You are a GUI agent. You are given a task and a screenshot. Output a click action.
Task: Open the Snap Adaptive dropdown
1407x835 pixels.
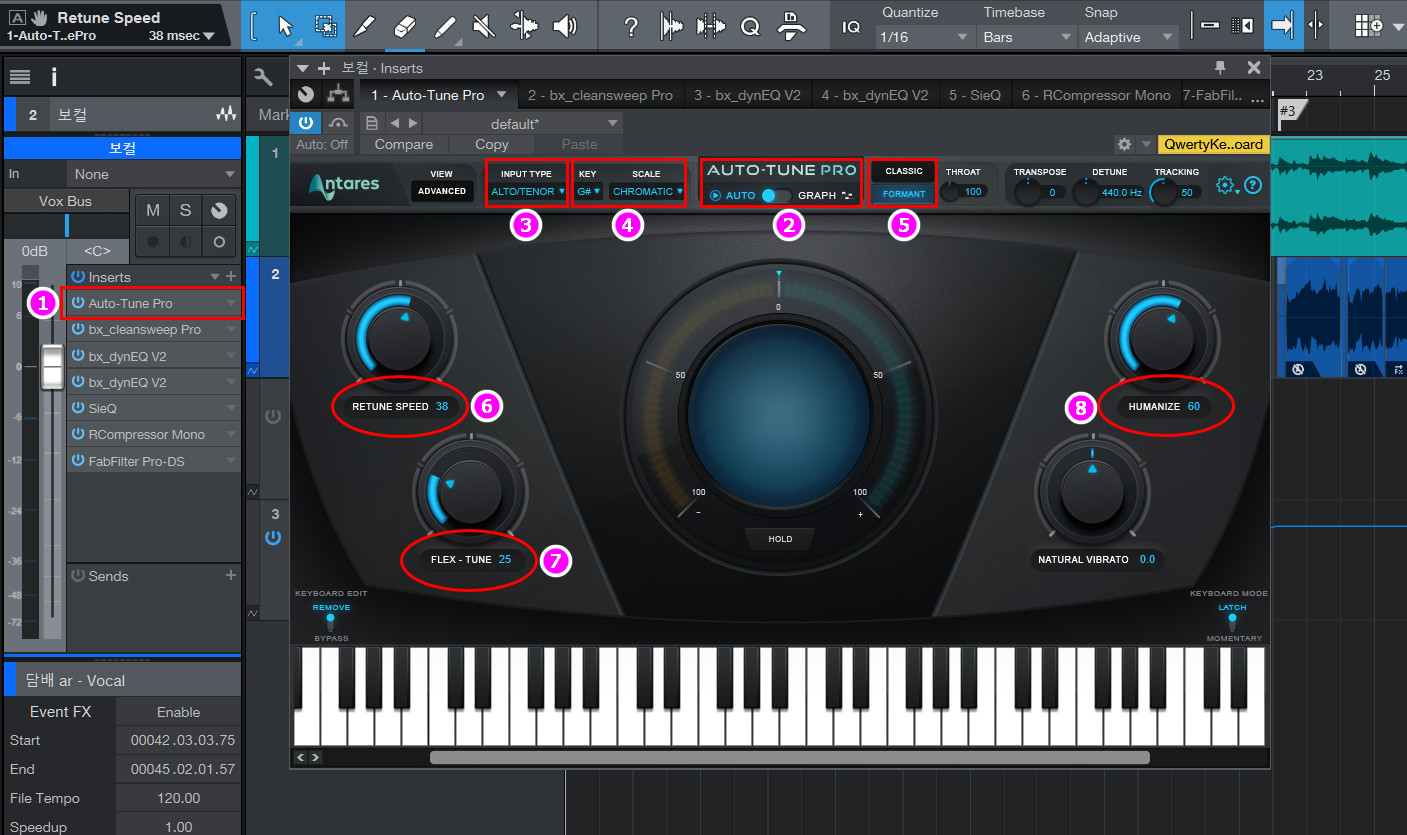click(x=1129, y=37)
